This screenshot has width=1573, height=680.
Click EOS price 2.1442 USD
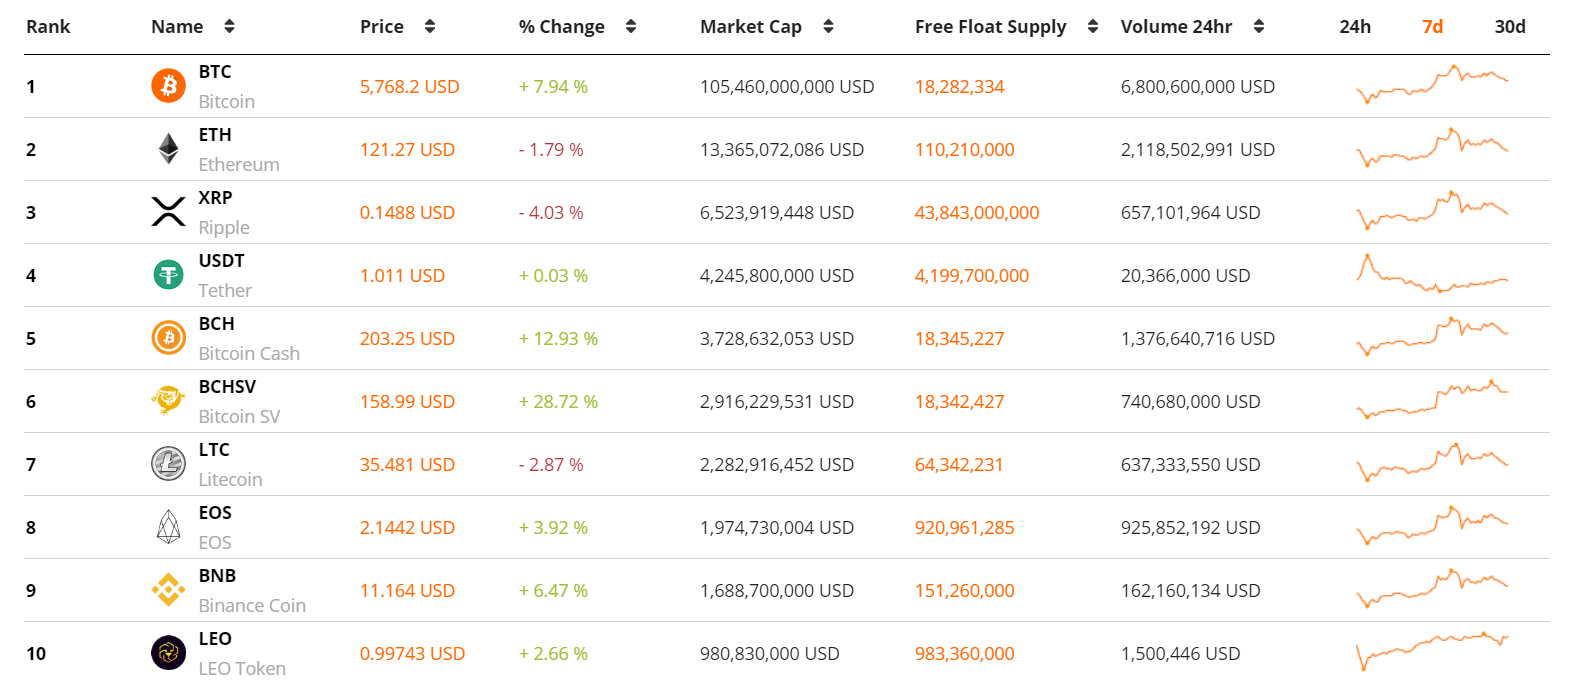pyautogui.click(x=407, y=528)
